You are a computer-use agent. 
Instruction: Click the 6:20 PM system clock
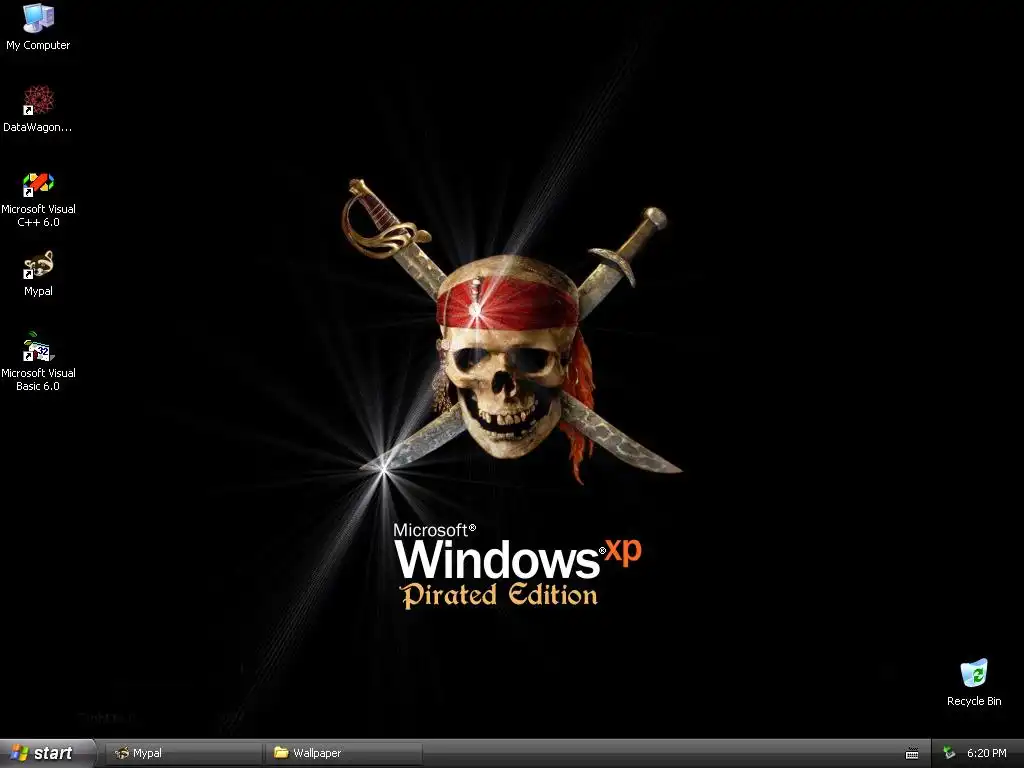tap(987, 753)
